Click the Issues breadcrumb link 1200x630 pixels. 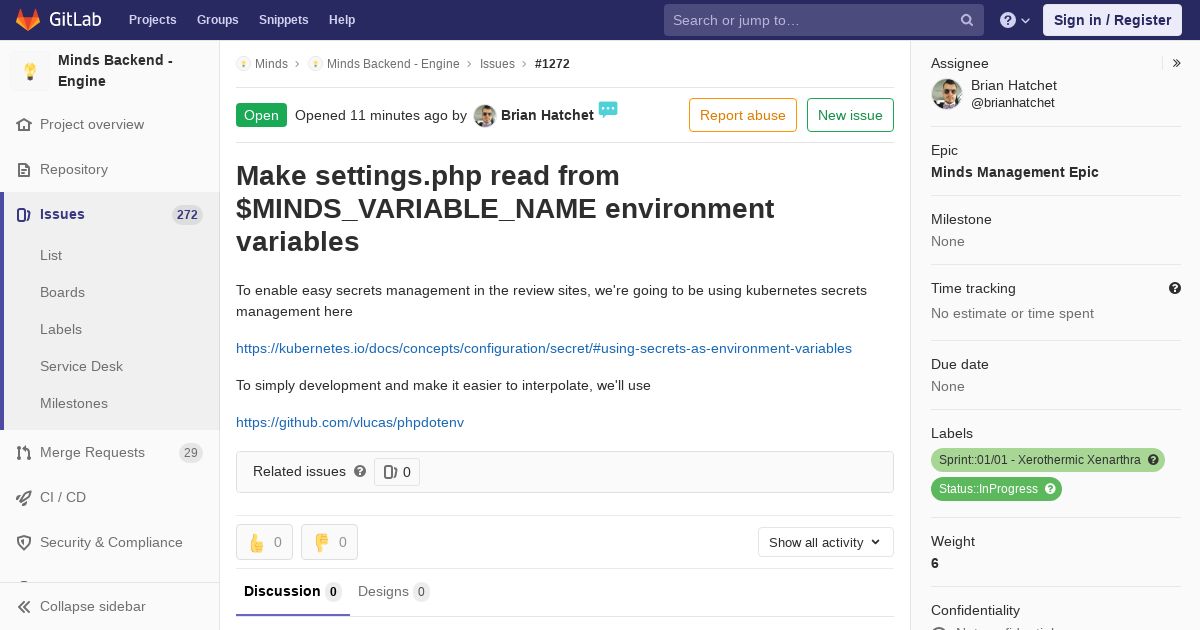coord(497,64)
